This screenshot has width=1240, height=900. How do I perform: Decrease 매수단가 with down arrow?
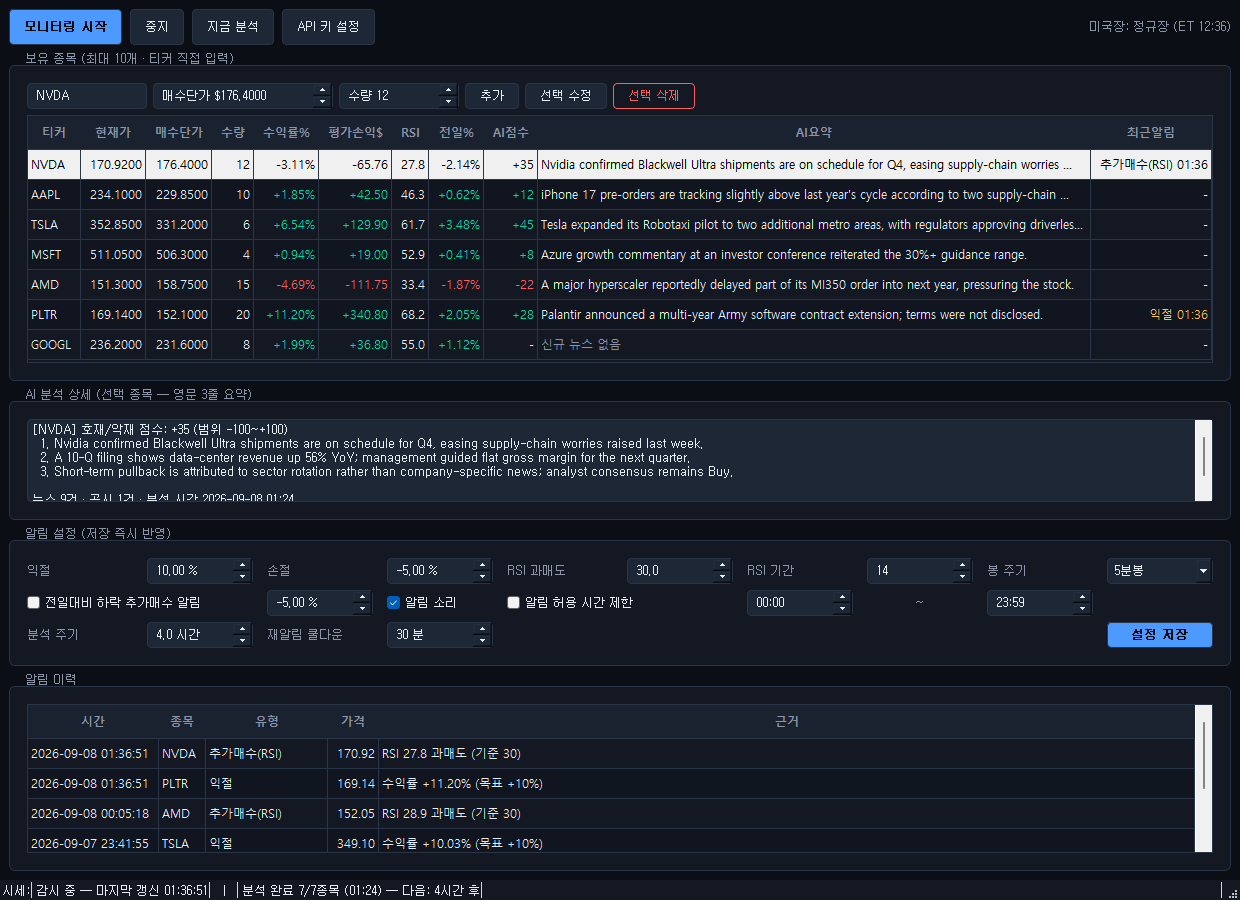(322, 102)
